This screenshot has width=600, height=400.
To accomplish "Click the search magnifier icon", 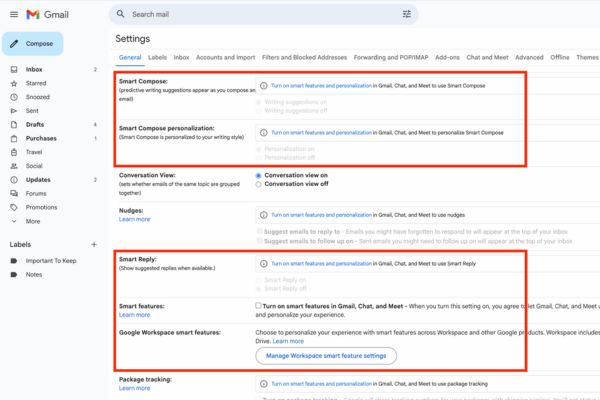I will [121, 14].
